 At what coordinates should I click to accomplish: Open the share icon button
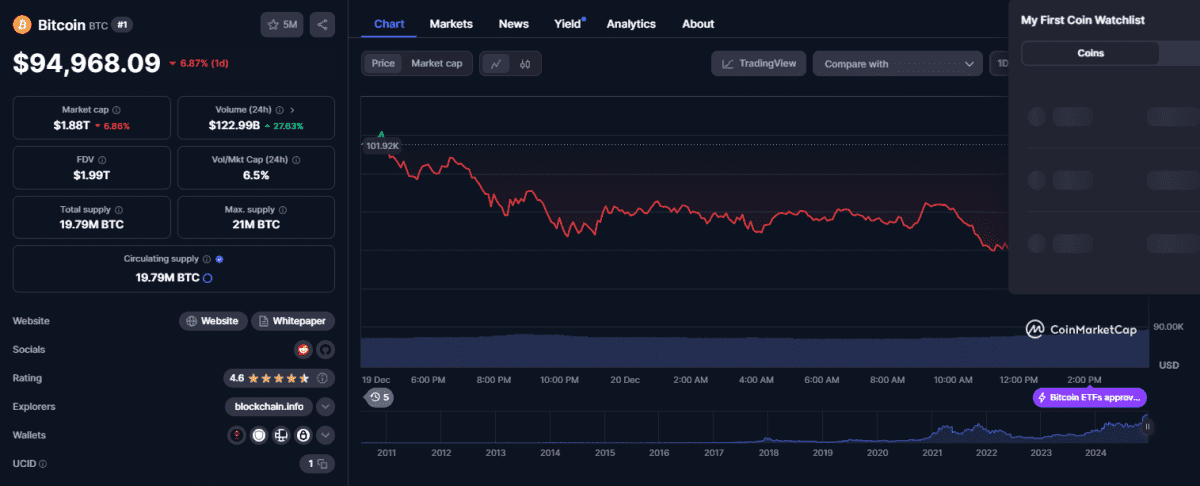click(x=322, y=24)
